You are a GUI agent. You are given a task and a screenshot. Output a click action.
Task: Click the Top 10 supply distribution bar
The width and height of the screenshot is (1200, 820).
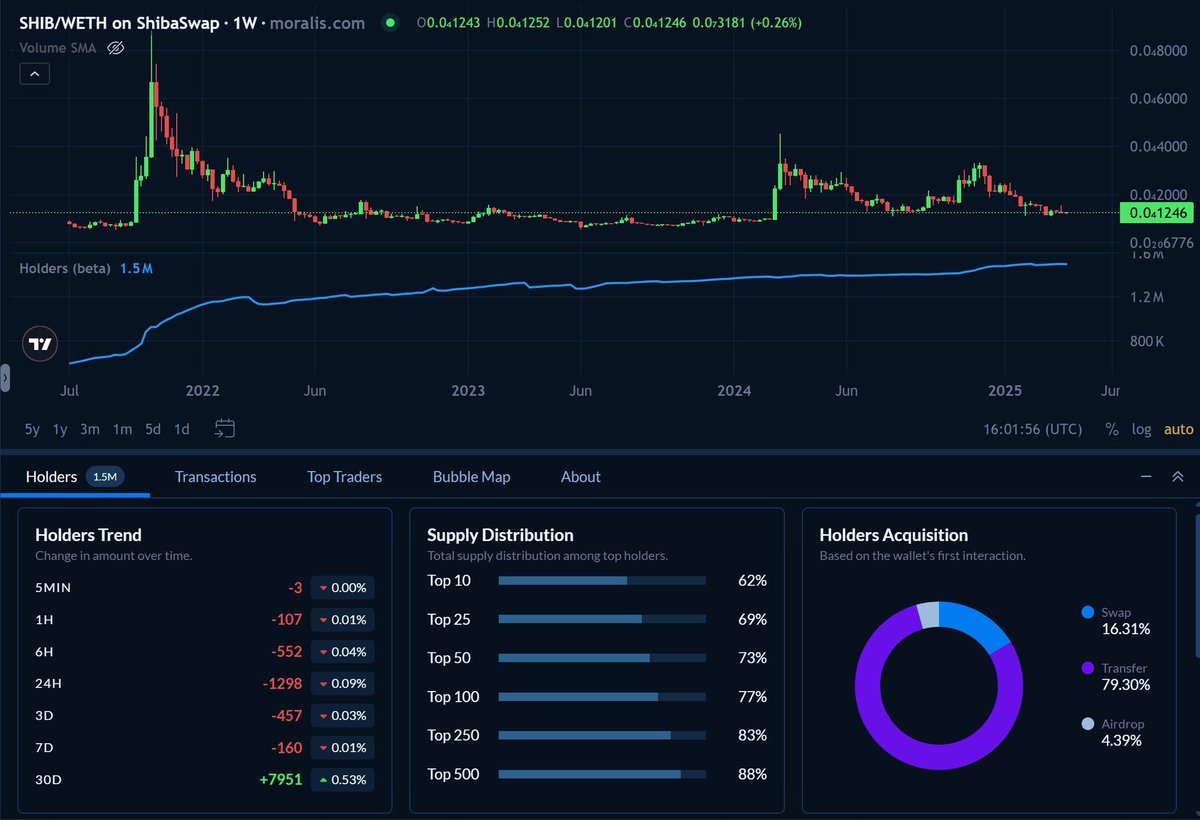pyautogui.click(x=602, y=580)
